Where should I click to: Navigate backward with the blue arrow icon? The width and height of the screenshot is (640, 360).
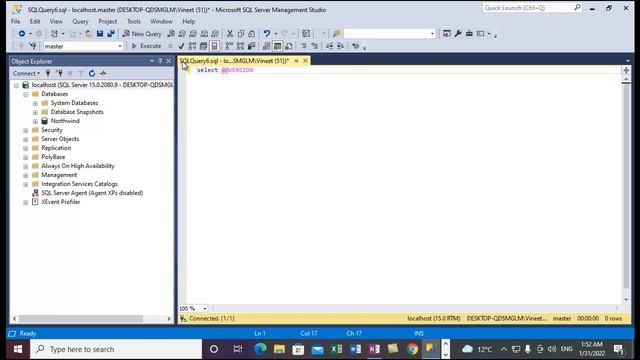(x=22, y=33)
